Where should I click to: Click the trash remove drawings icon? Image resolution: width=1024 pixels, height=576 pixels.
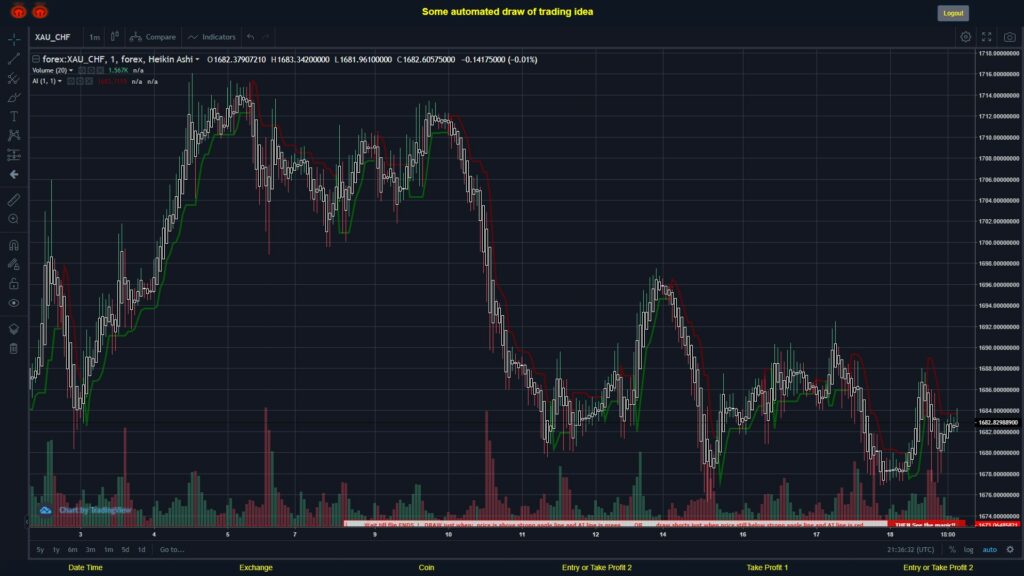14,348
